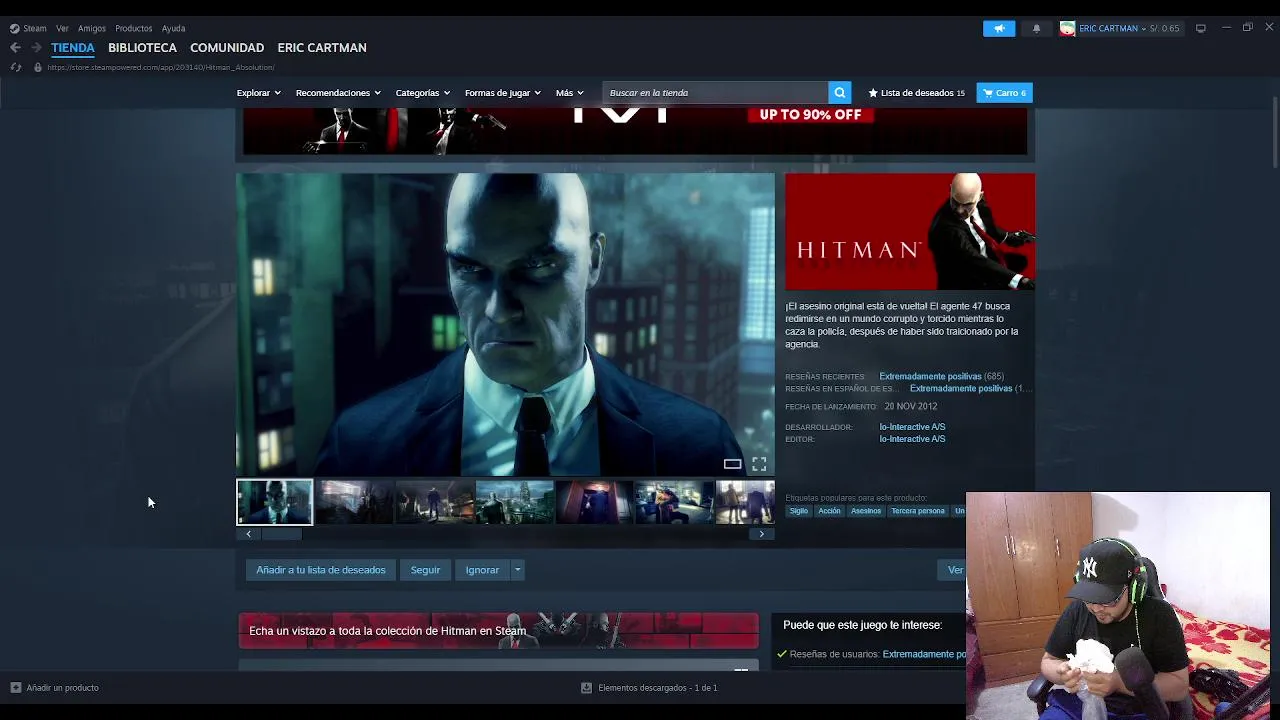Select the TIENDA tab

coord(73,47)
